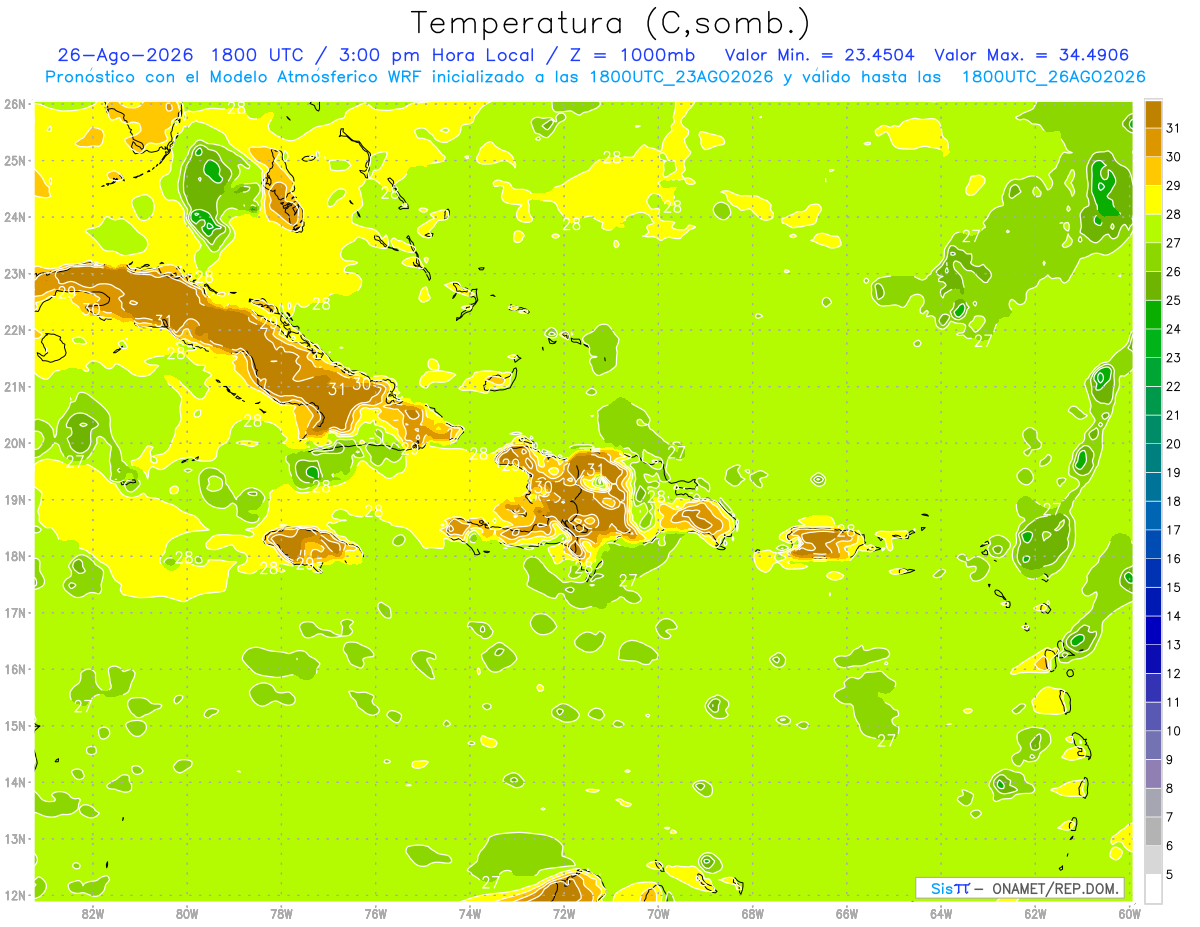Click 'Valor Max. = 34.4906'
This screenshot has height=927, width=1200.
point(1032,55)
